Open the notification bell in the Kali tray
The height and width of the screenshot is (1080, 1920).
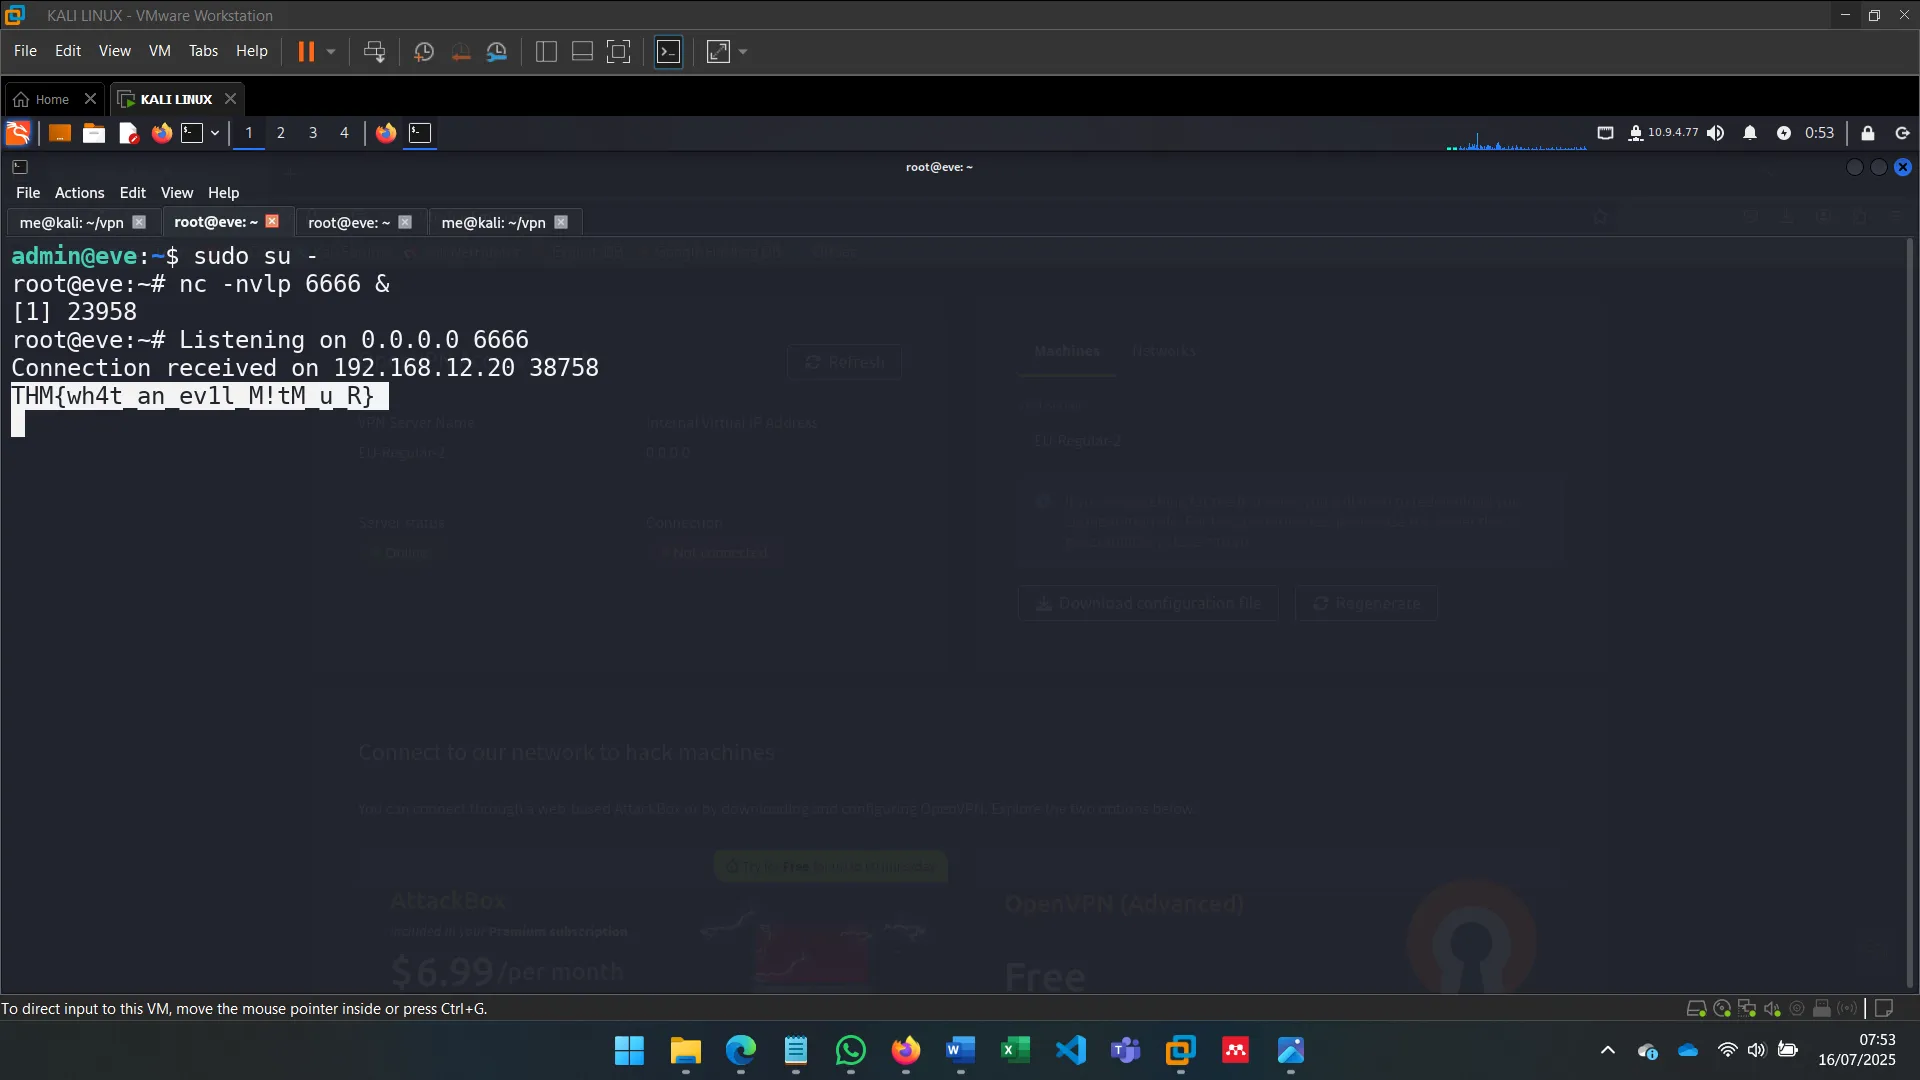(1751, 132)
